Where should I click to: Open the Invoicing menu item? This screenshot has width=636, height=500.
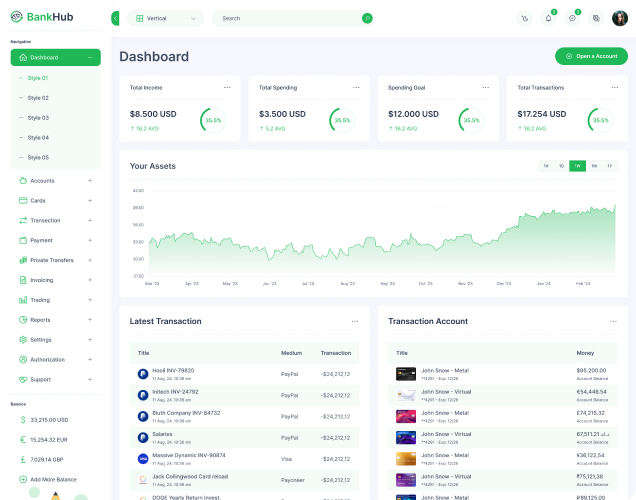[x=42, y=280]
